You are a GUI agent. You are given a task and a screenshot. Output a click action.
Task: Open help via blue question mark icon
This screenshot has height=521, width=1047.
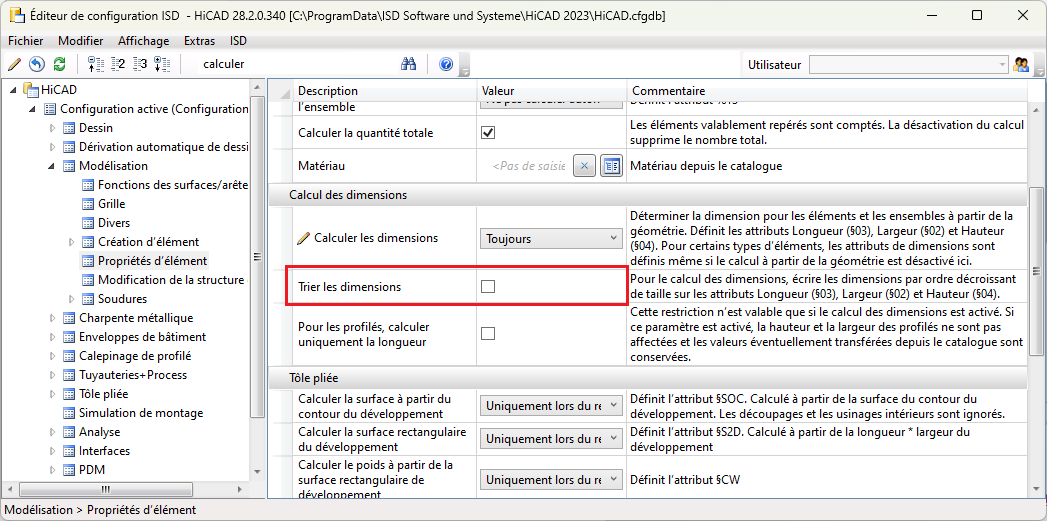tap(447, 64)
